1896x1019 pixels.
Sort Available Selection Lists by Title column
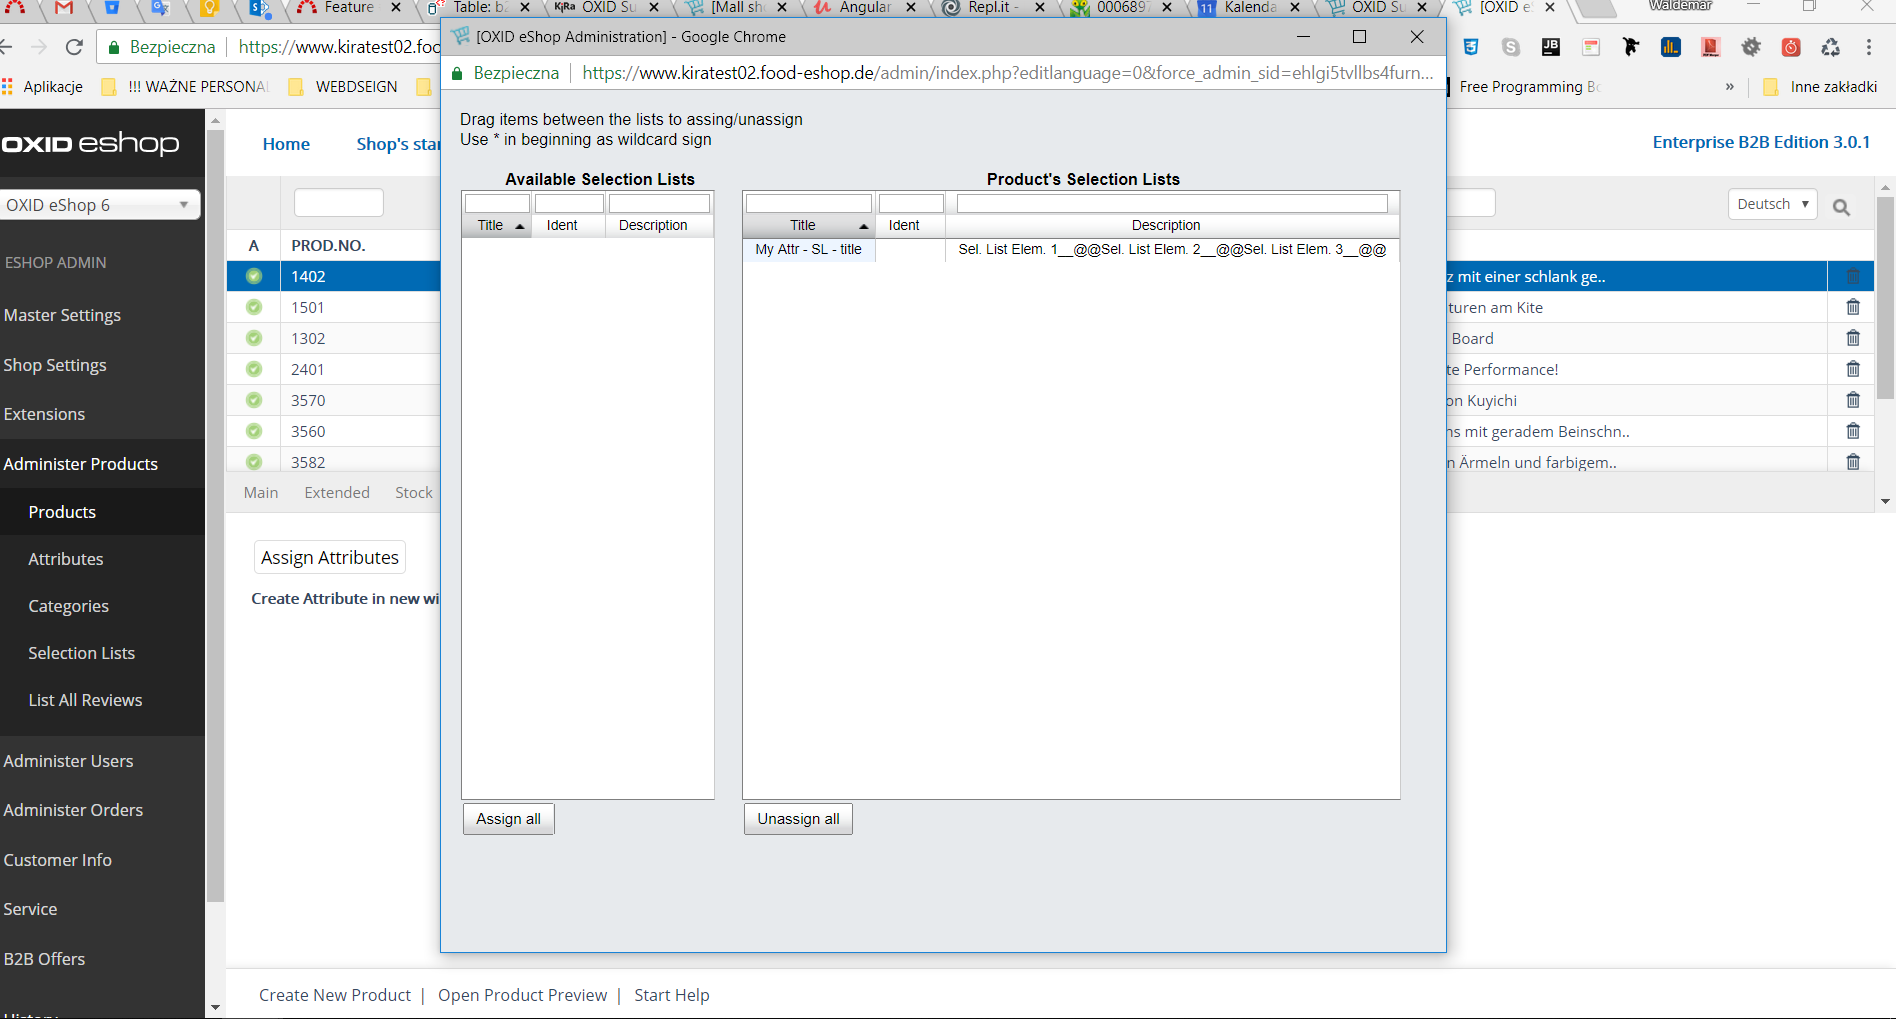coord(497,226)
